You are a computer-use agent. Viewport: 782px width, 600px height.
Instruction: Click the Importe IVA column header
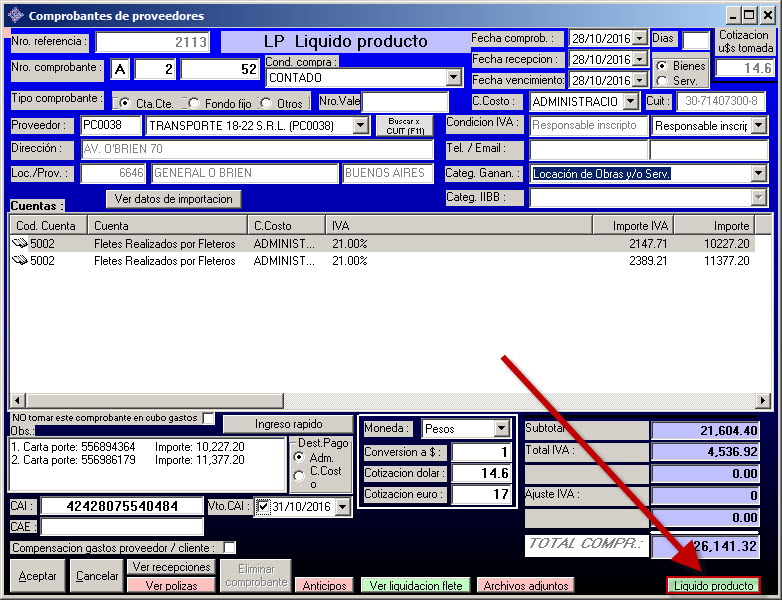pos(633,226)
